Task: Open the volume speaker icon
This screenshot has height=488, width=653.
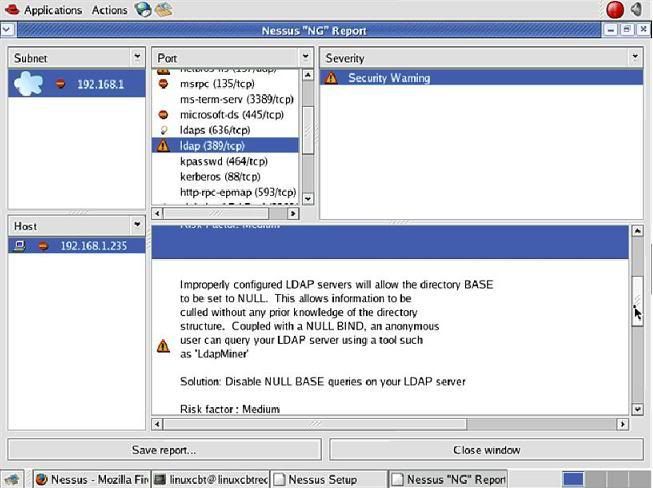Action: coord(636,10)
